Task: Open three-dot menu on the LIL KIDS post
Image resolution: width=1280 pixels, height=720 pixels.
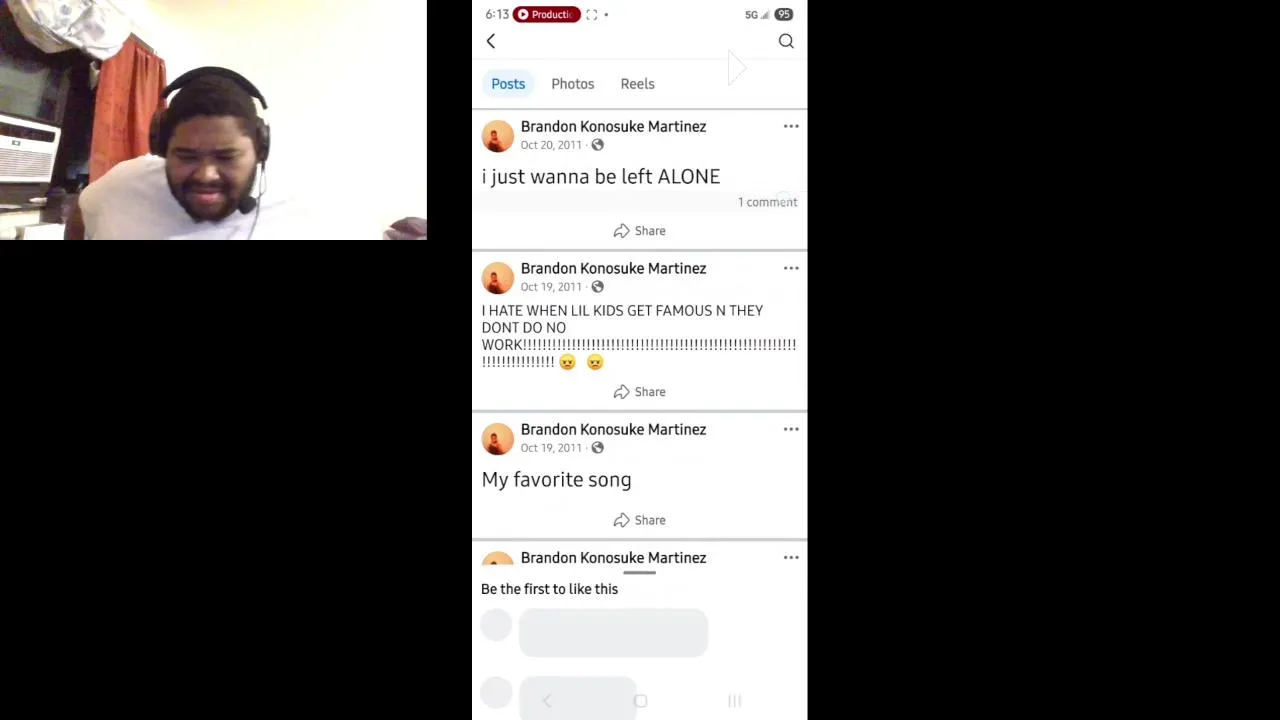Action: 791,268
